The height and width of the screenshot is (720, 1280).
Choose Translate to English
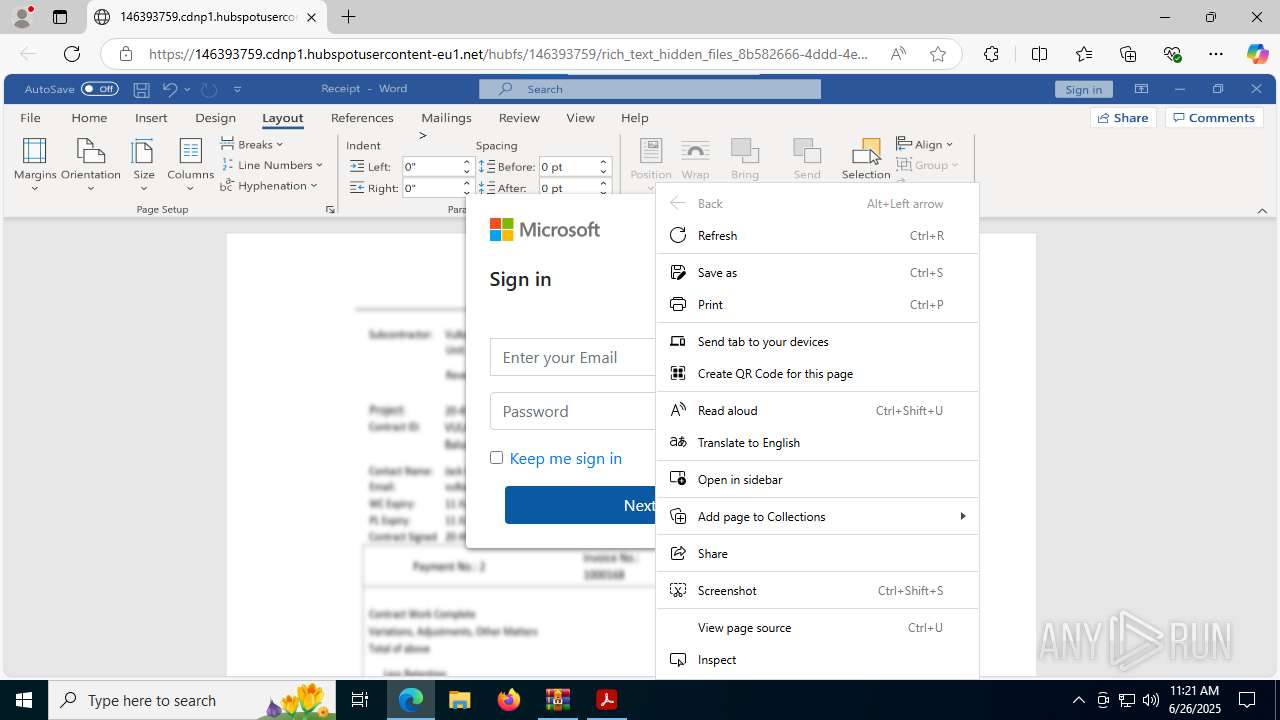pos(817,442)
